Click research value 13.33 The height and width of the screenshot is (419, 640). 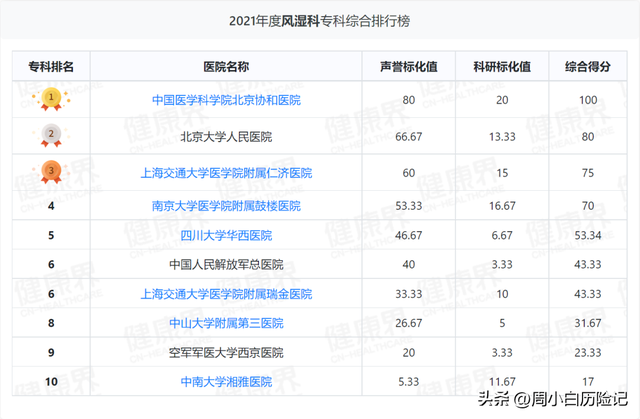502,137
